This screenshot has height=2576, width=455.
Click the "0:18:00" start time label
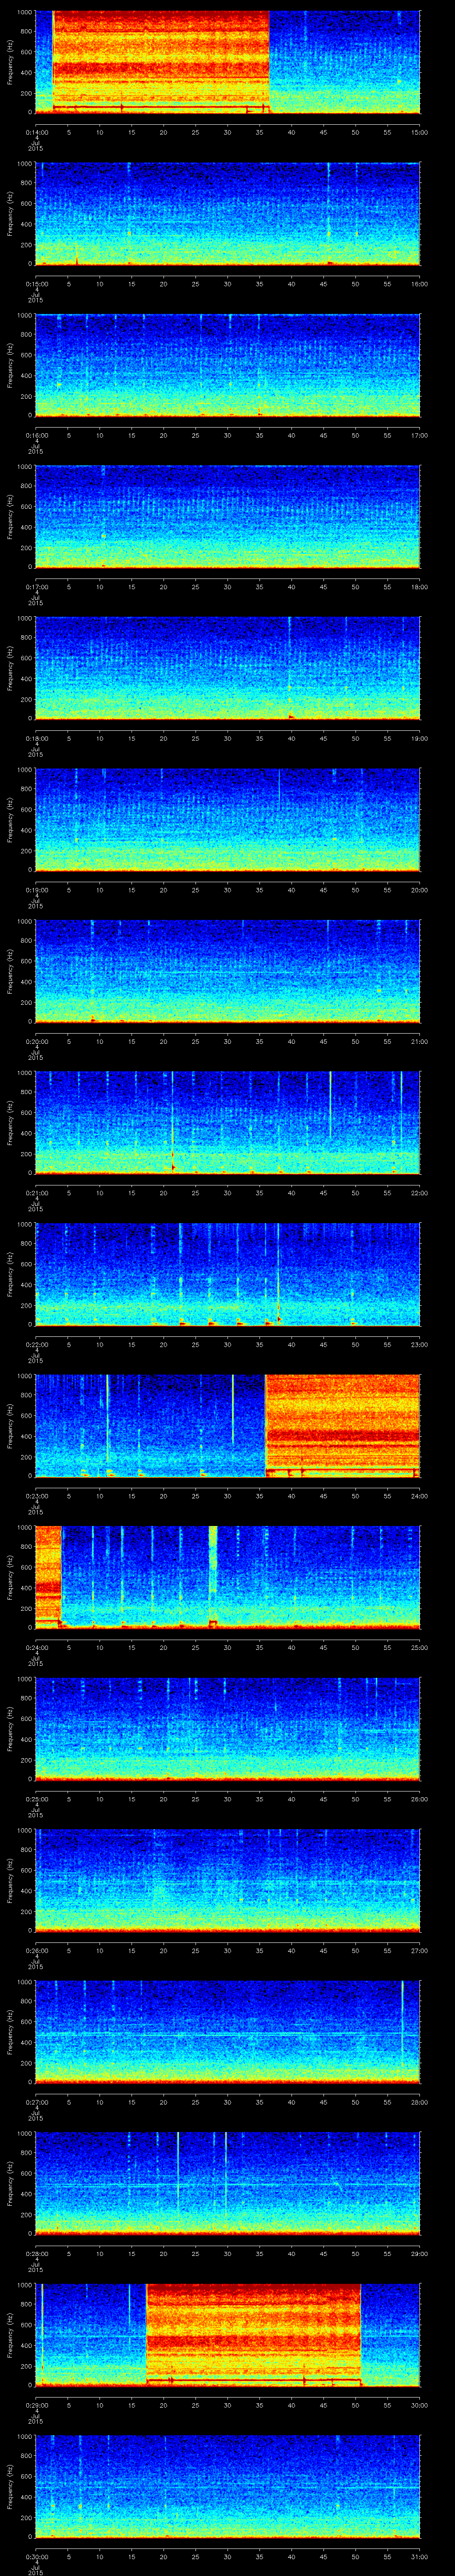[x=36, y=738]
